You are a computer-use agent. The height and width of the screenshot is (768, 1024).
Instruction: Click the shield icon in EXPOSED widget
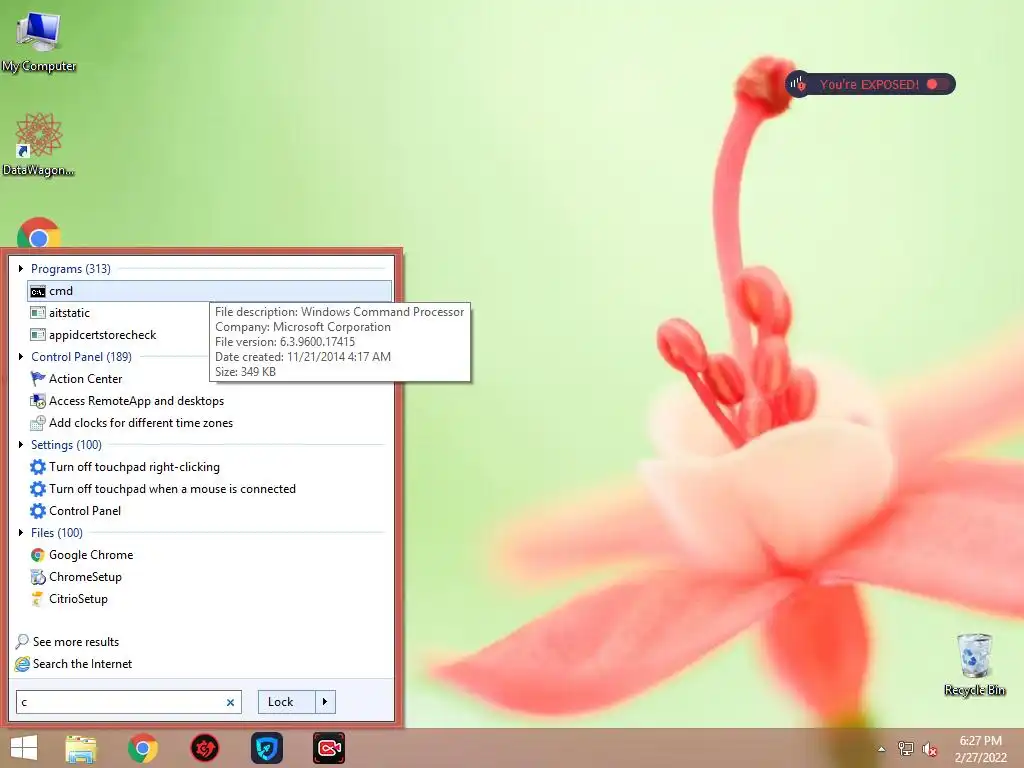coord(797,84)
